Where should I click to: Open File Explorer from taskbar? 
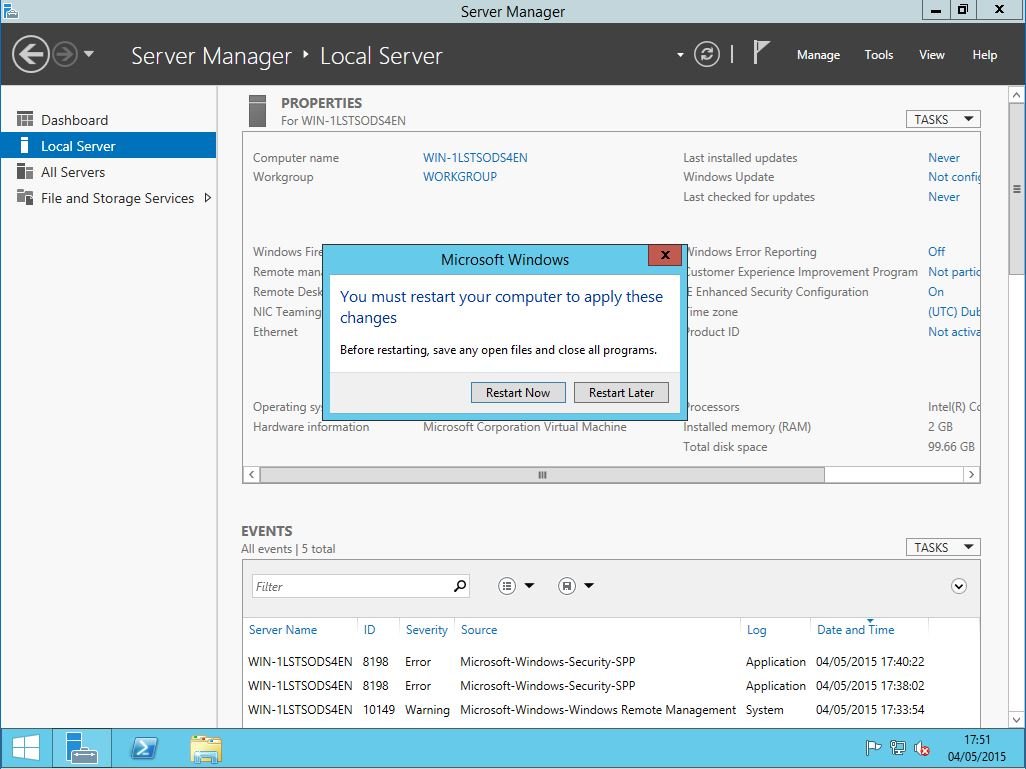[x=206, y=748]
